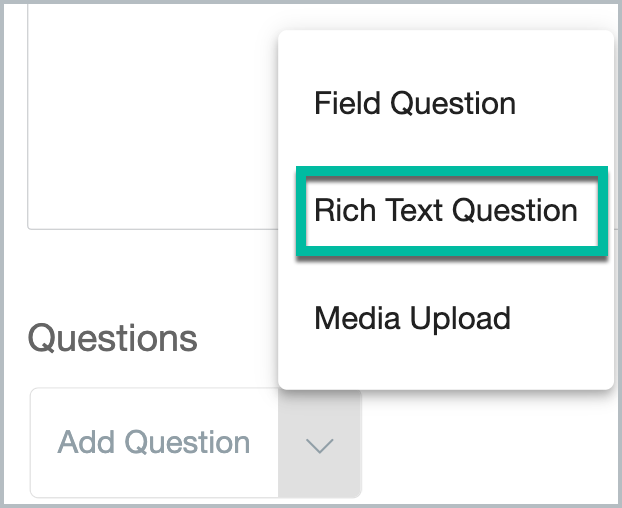Screen dimensions: 622x508
Task: Collapse the question type dropdown via its arrow
Action: (319, 445)
